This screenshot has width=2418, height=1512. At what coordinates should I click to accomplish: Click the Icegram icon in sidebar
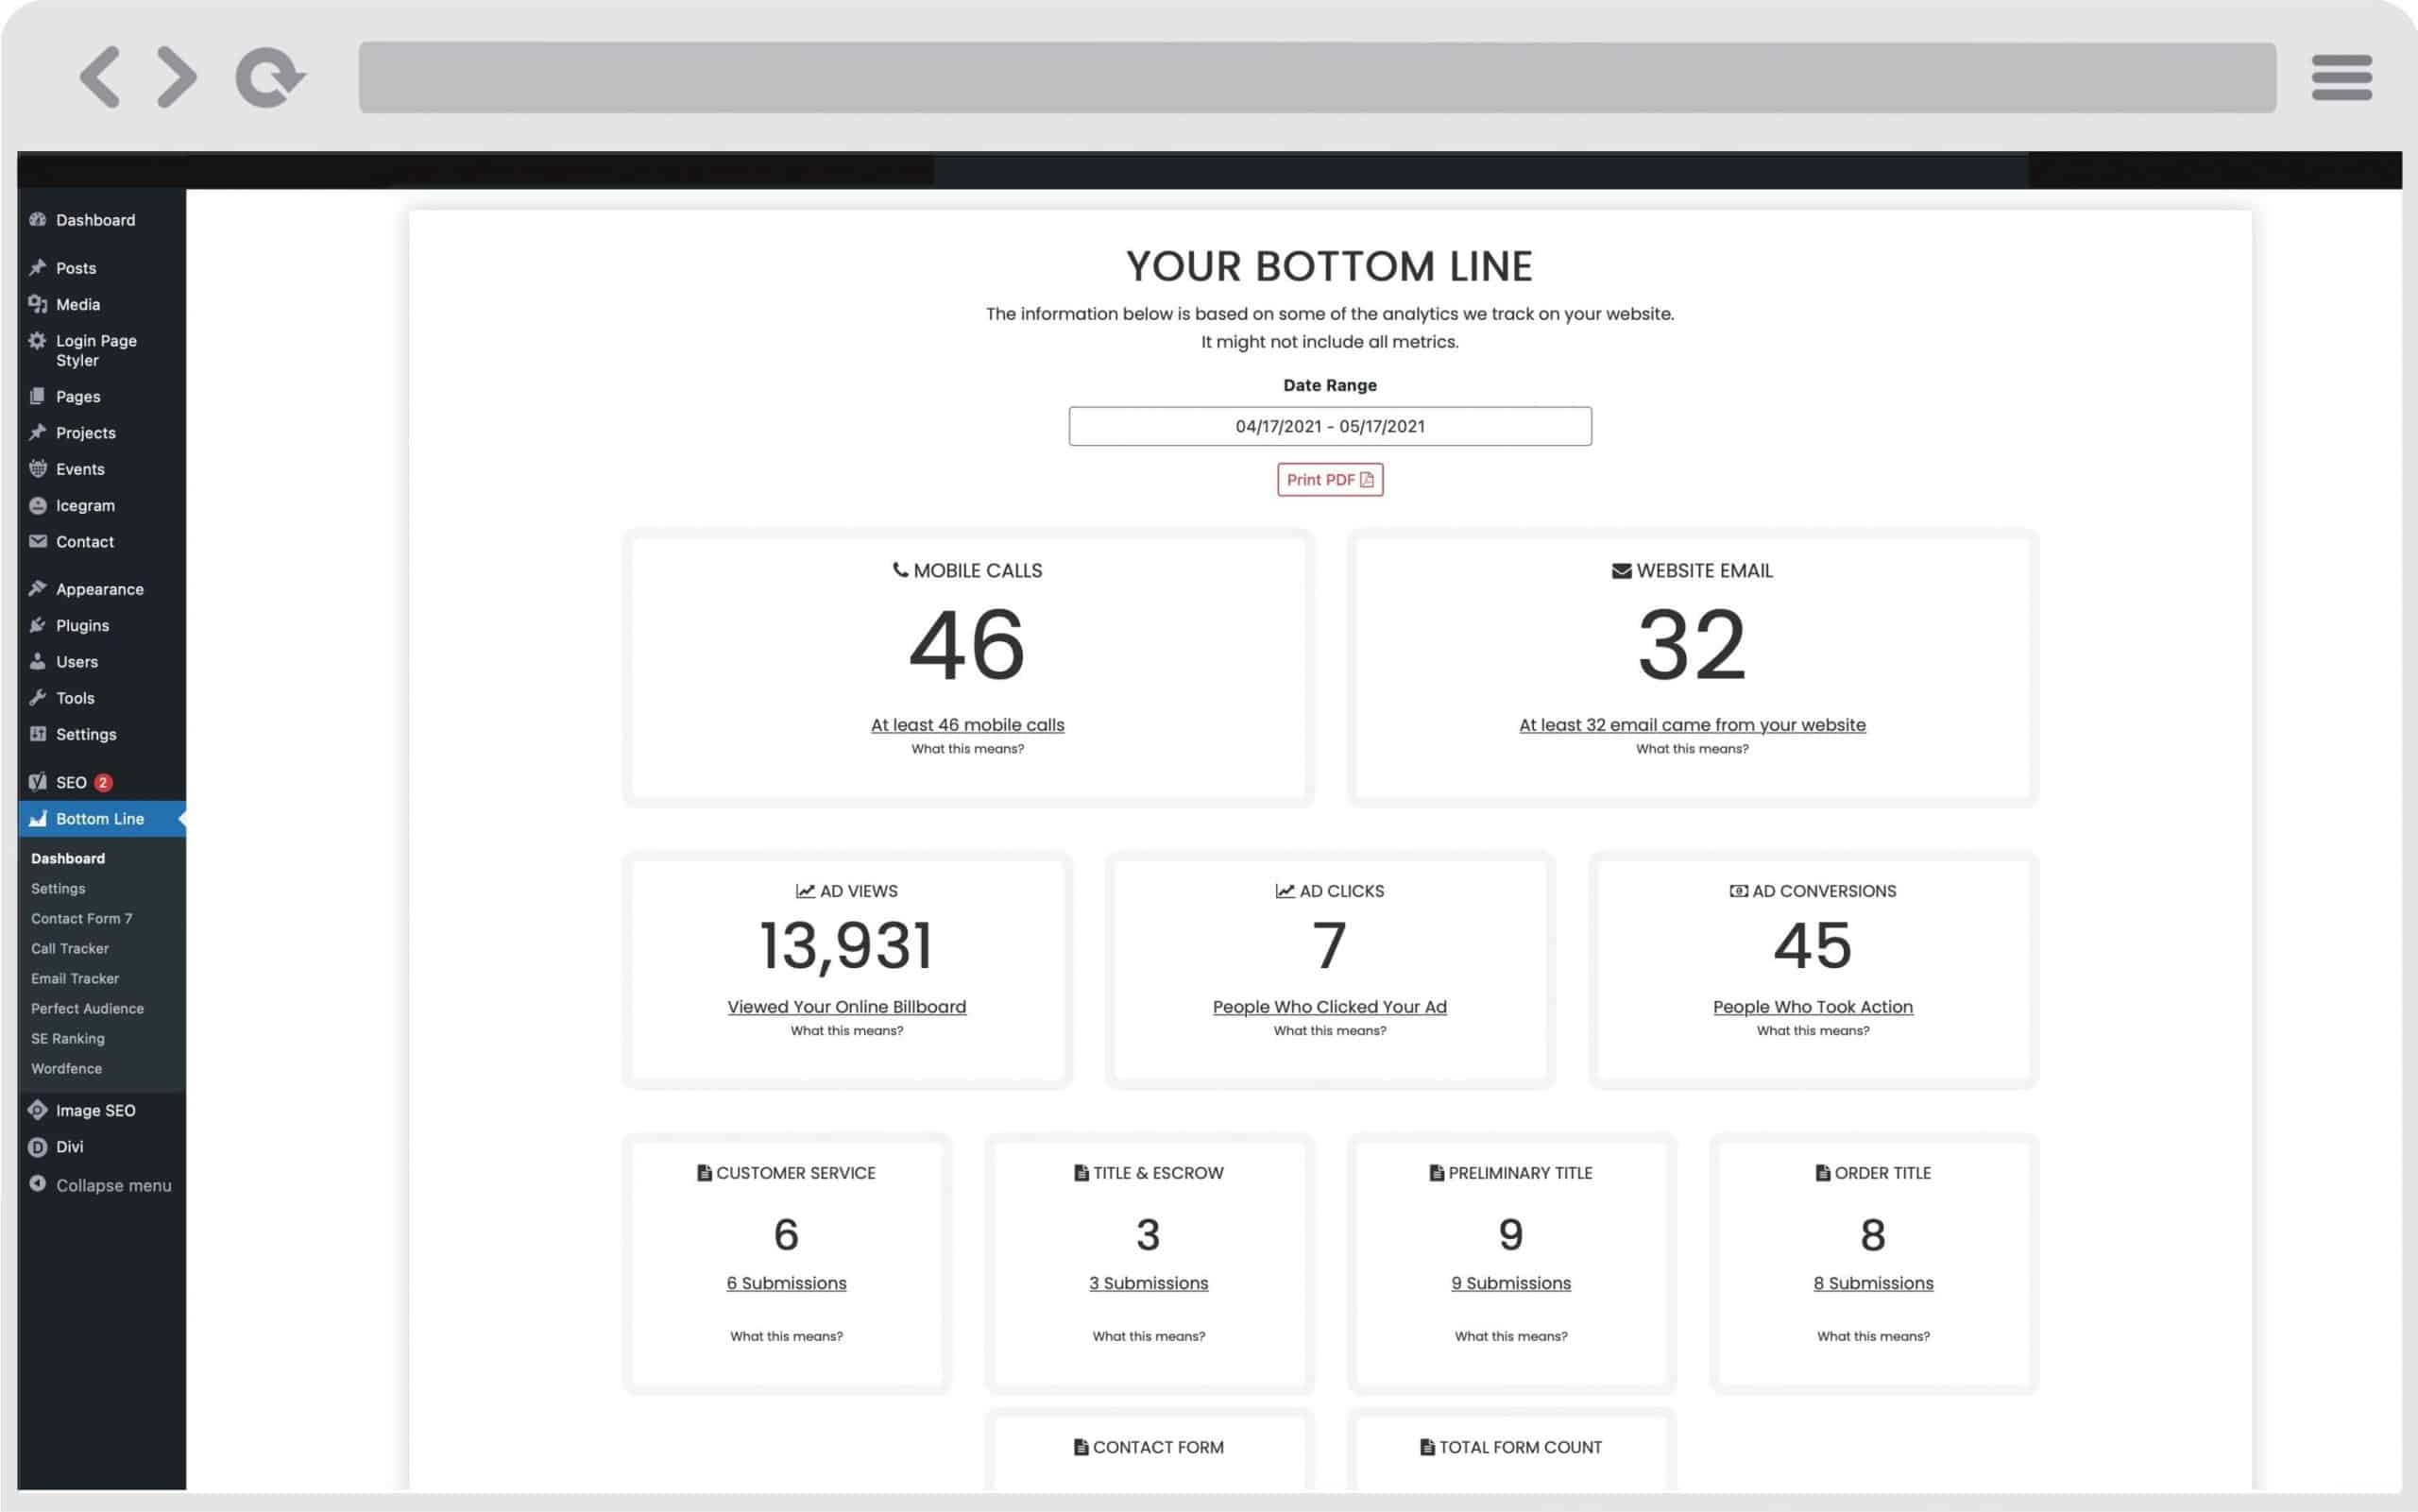tap(38, 505)
